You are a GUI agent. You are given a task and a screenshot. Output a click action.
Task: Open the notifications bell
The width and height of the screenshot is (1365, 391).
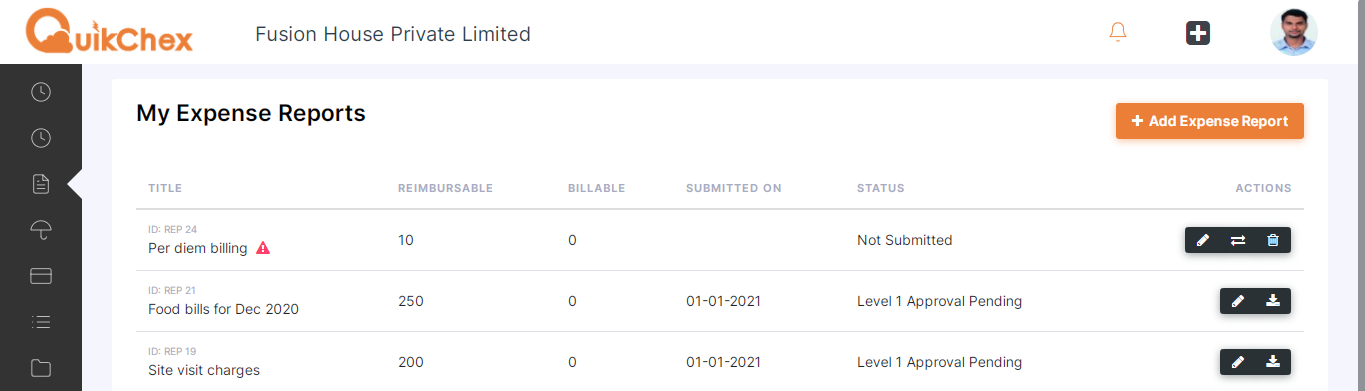(1118, 32)
